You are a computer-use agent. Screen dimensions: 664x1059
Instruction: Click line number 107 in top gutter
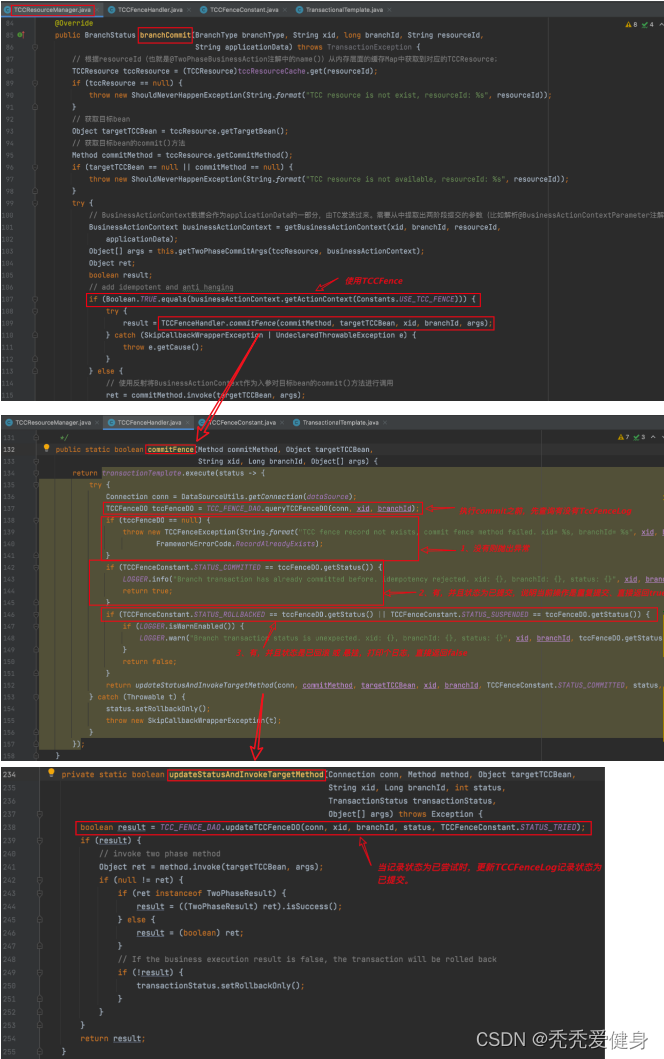[x=9, y=299]
